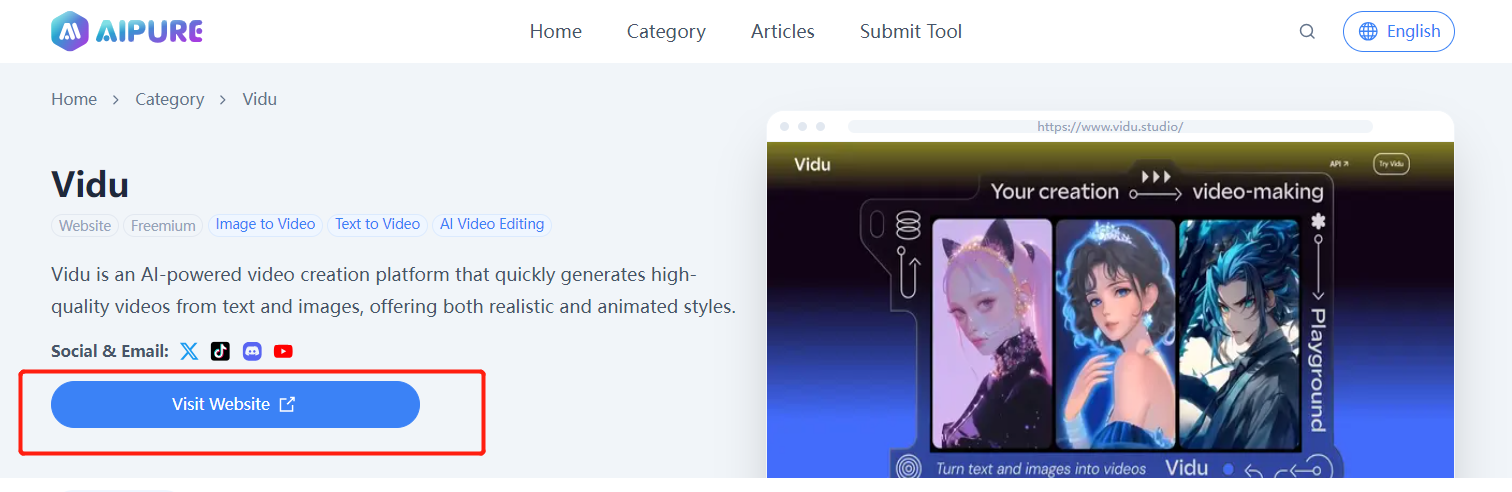Image resolution: width=1512 pixels, height=492 pixels.
Task: Open Vidu's X (Twitter) profile icon
Action: pos(189,351)
